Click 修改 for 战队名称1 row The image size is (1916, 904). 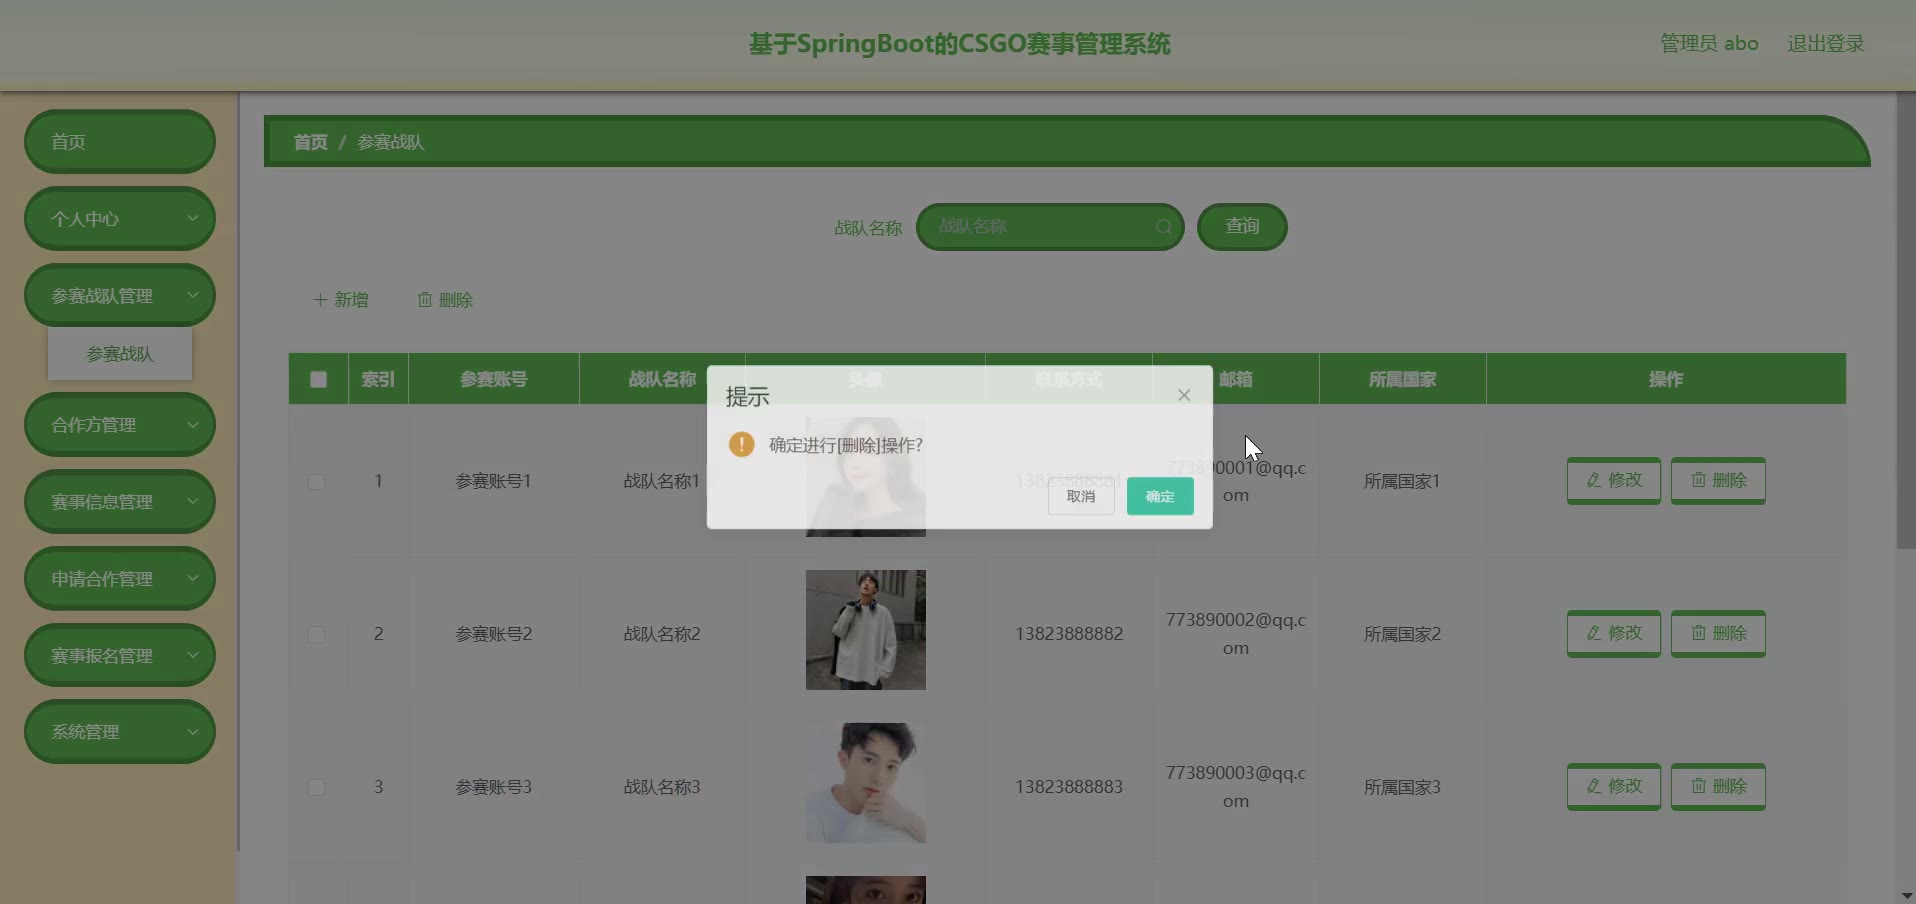point(1614,481)
